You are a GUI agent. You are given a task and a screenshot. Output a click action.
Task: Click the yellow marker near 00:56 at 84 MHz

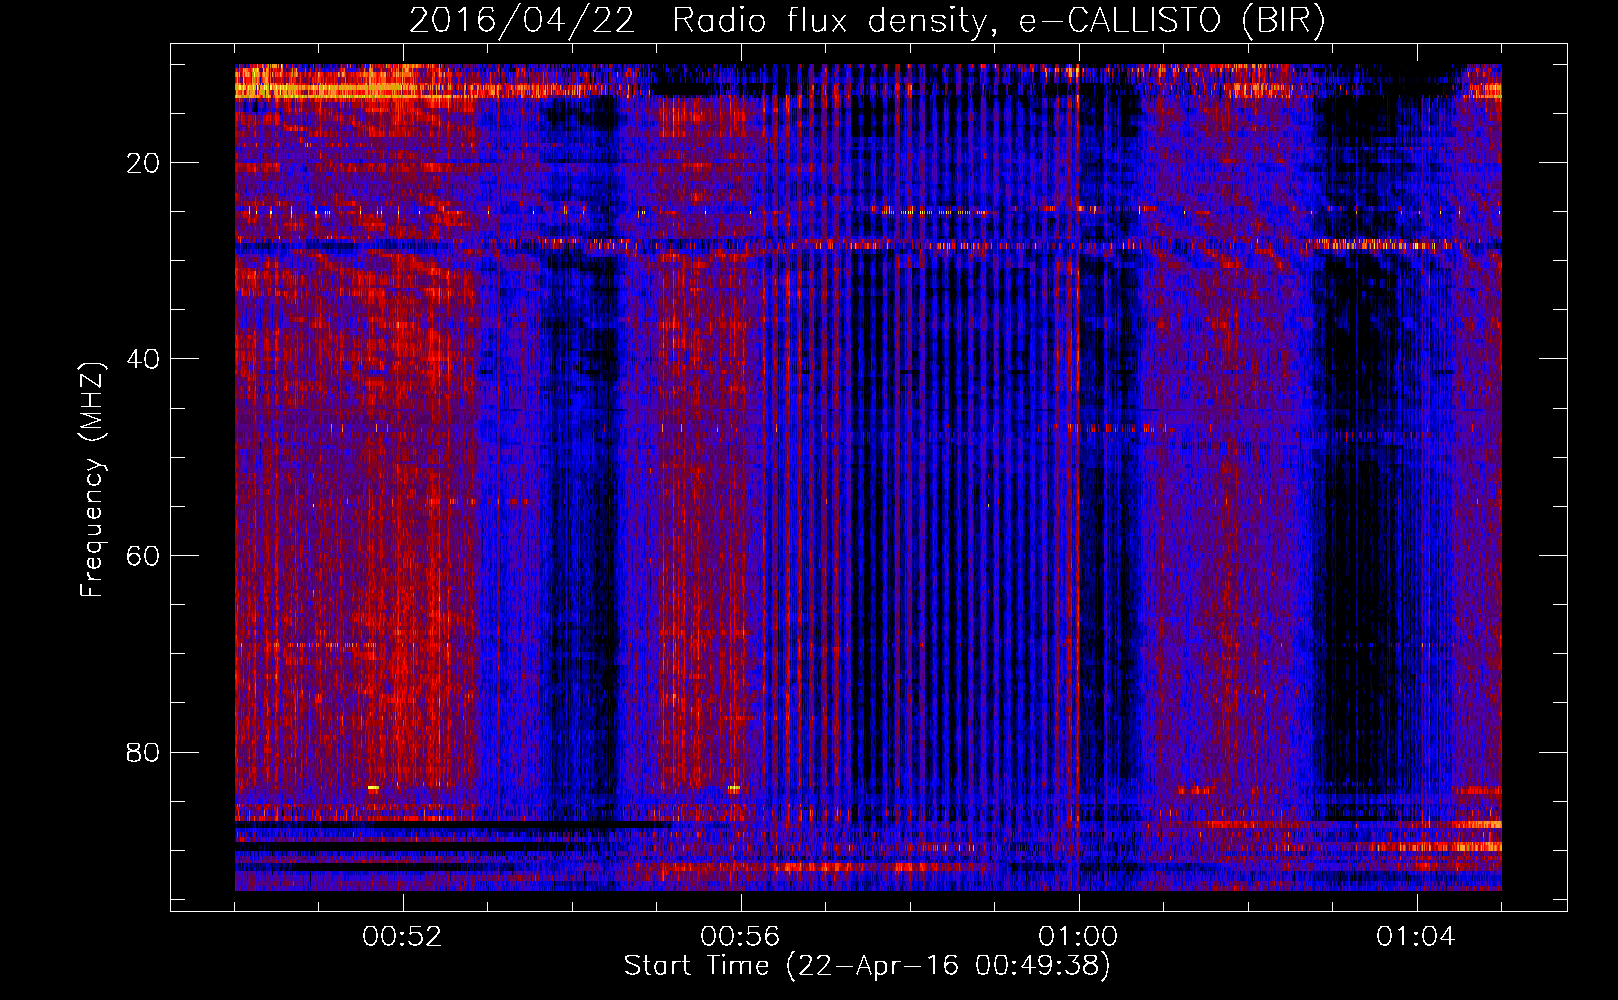[x=734, y=788]
